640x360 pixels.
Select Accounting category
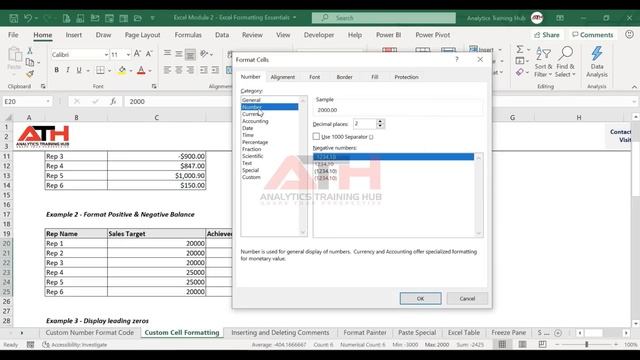tap(255, 121)
